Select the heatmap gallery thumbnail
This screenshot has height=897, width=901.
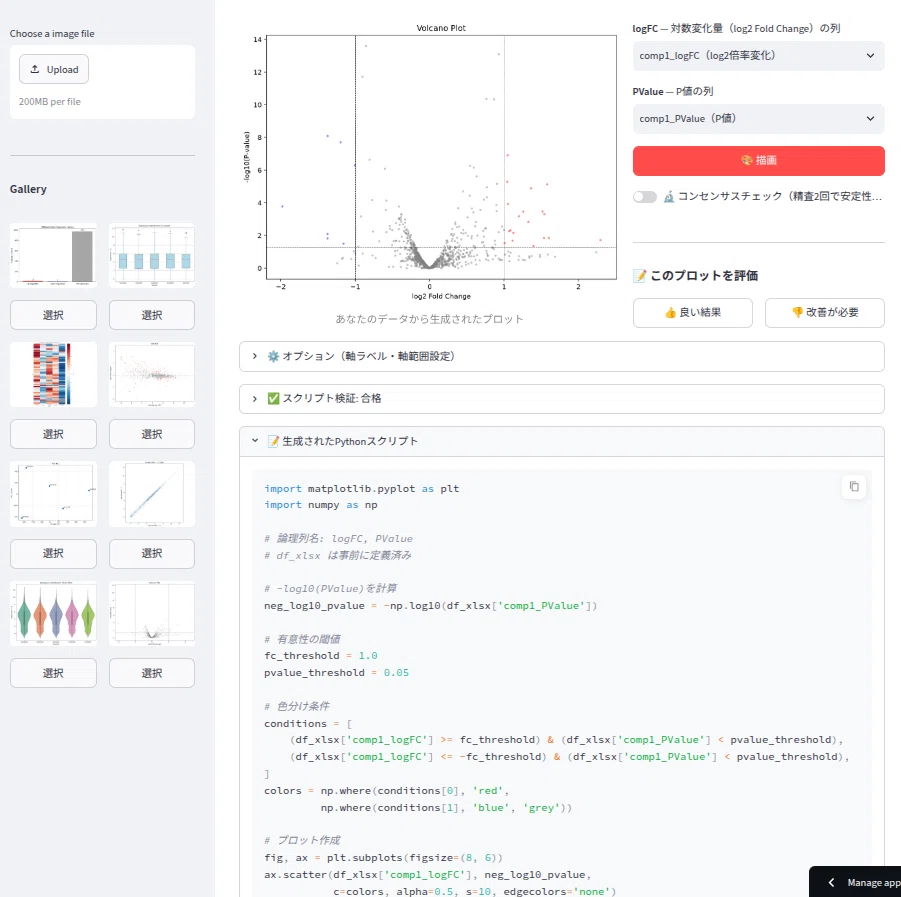[x=53, y=374]
